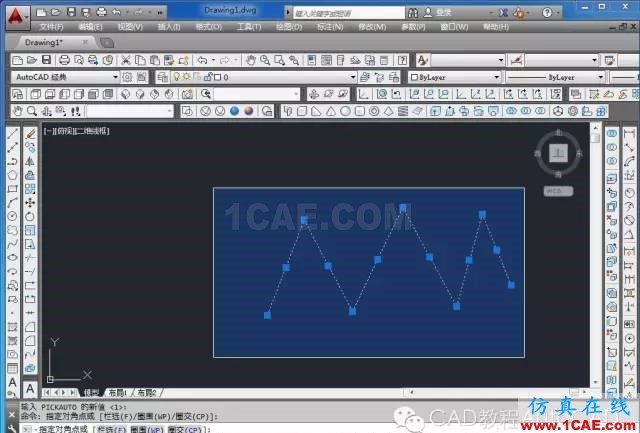This screenshot has width=640, height=433.
Task: Click the vertical scrollbar of drawing area
Action: 596,255
